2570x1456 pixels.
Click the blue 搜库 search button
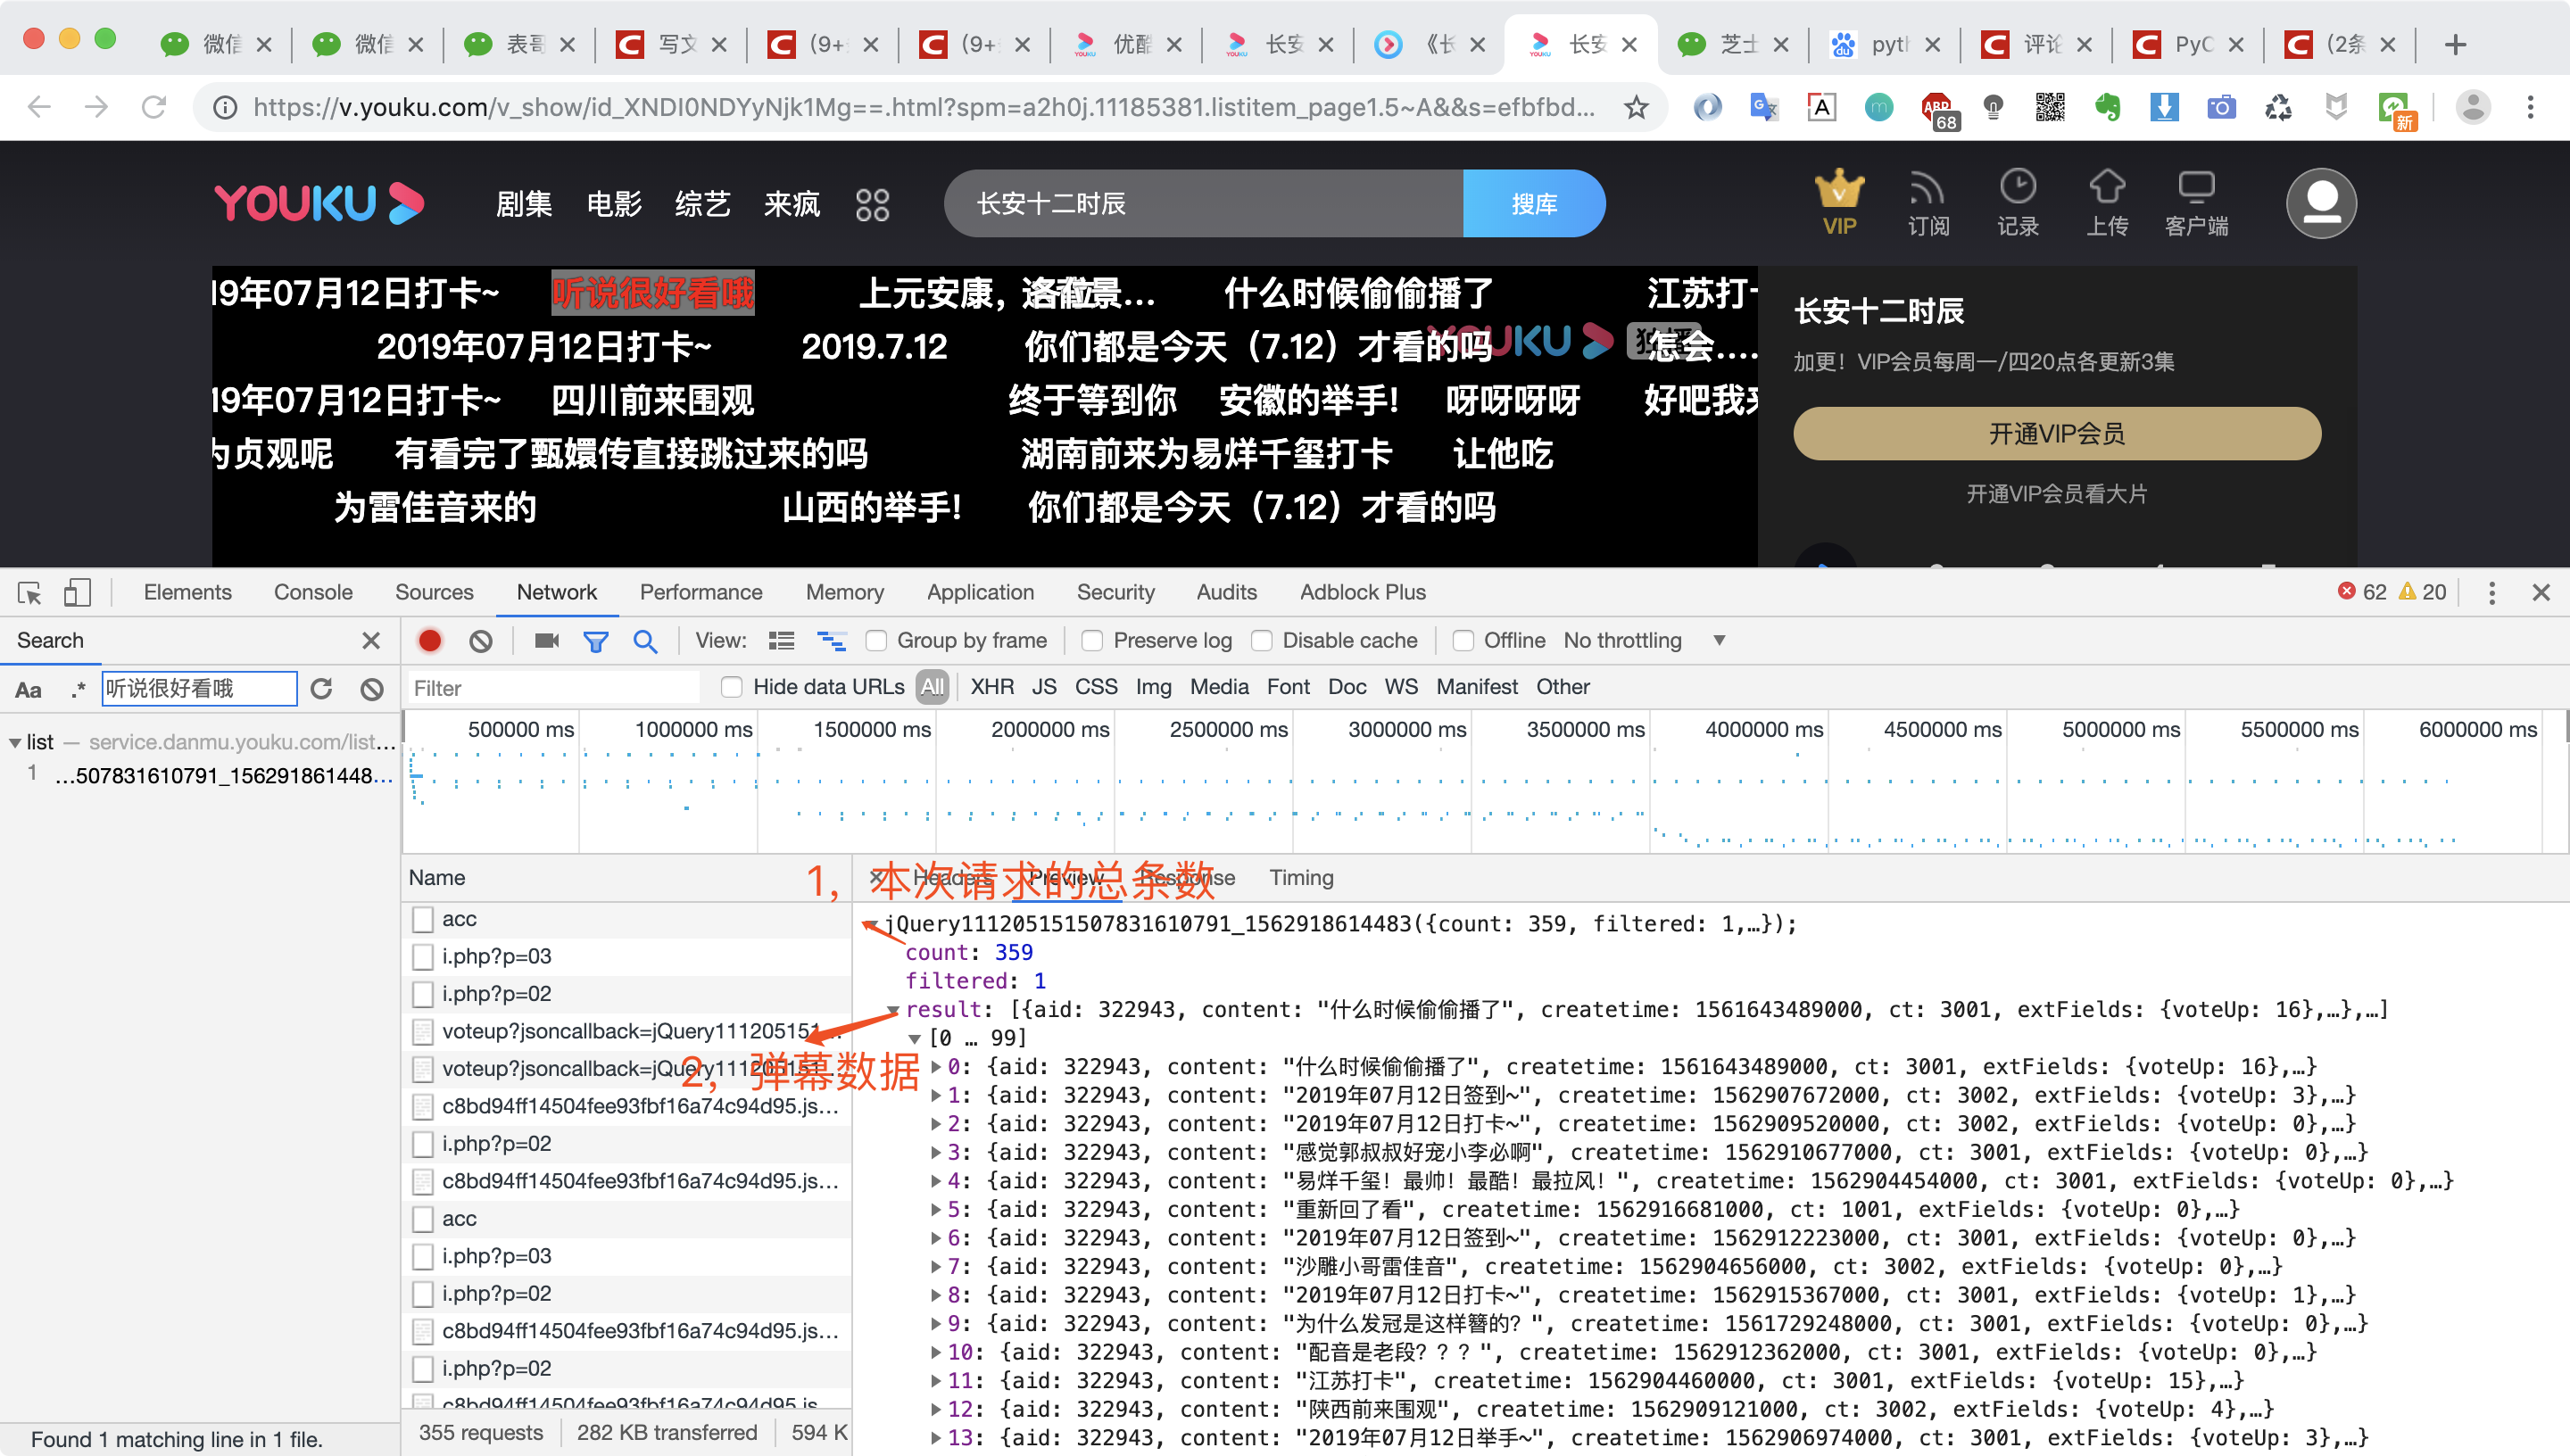pos(1533,204)
